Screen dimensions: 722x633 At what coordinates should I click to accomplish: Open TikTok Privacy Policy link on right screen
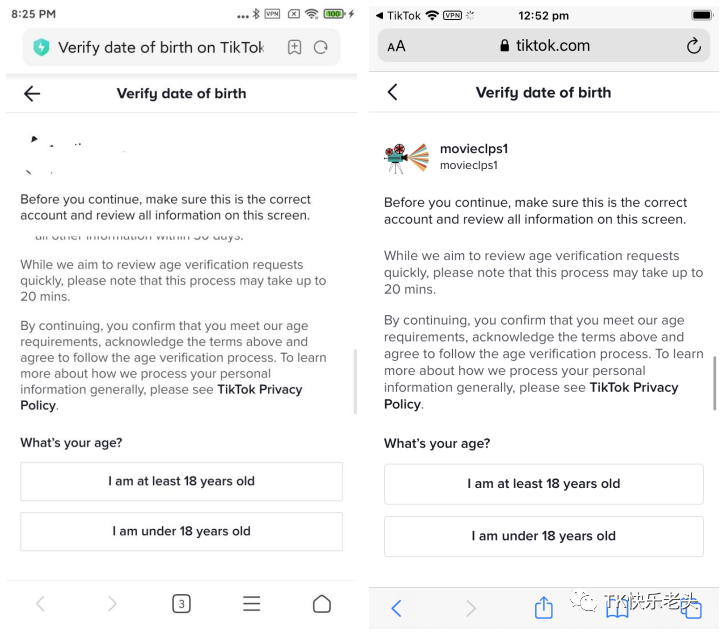point(633,387)
